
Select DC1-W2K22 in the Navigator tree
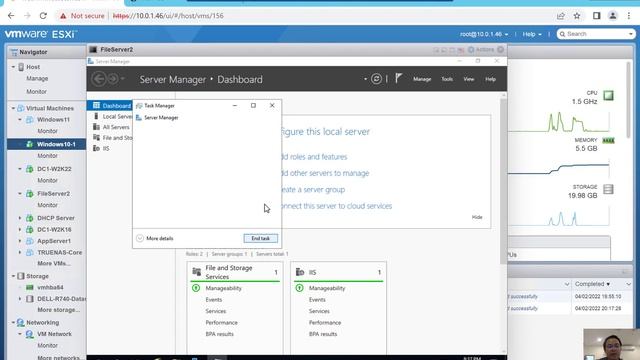click(54, 169)
